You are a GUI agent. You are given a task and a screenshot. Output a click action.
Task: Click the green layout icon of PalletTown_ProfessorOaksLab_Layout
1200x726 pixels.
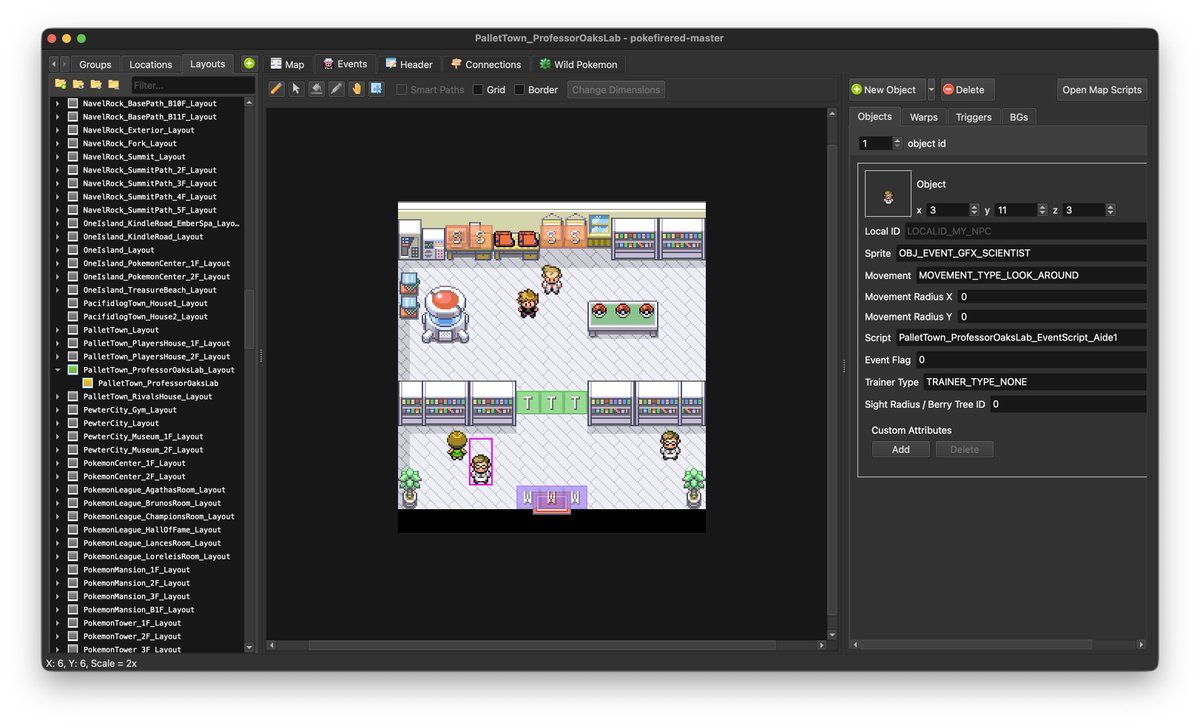73,370
